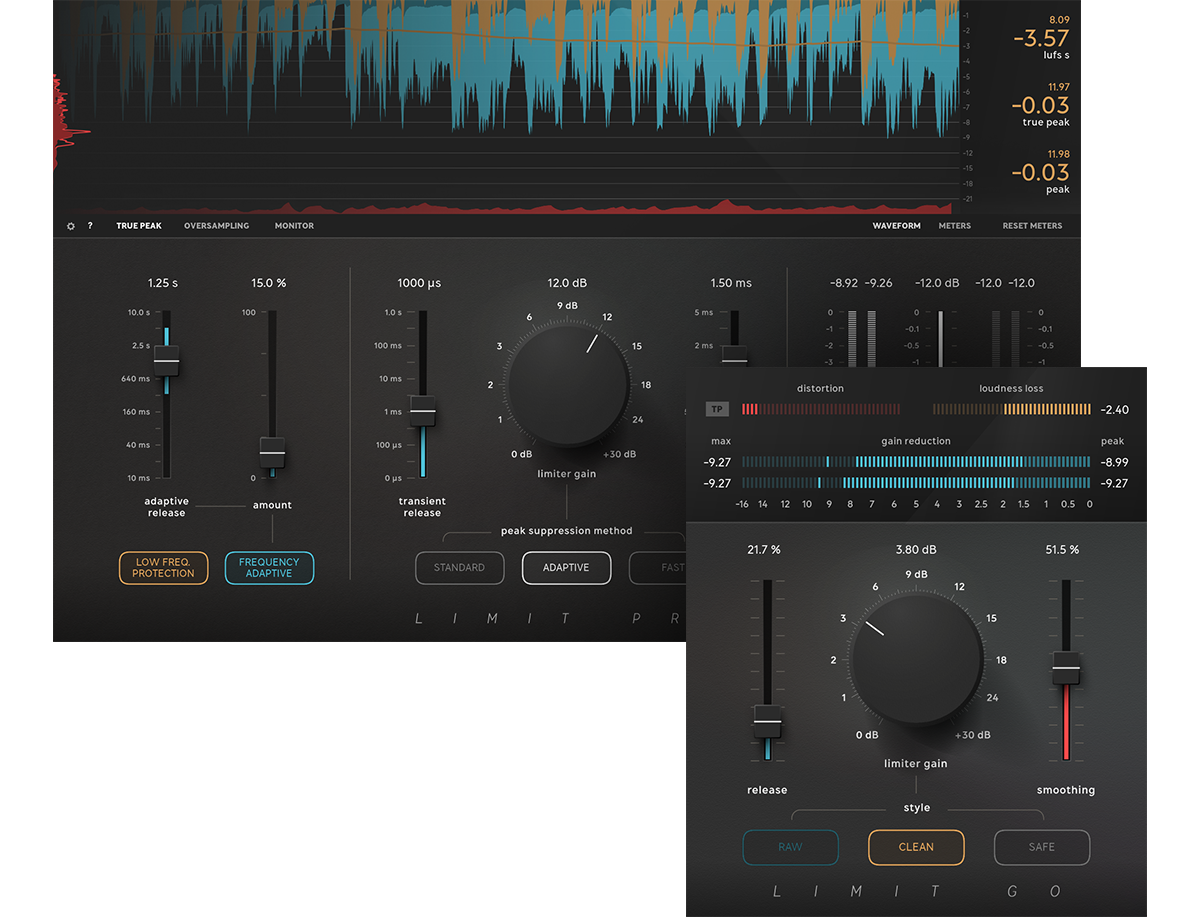Viewport: 1200px width, 917px height.
Task: Select RAW style in Limit Go
Action: pyautogui.click(x=790, y=847)
